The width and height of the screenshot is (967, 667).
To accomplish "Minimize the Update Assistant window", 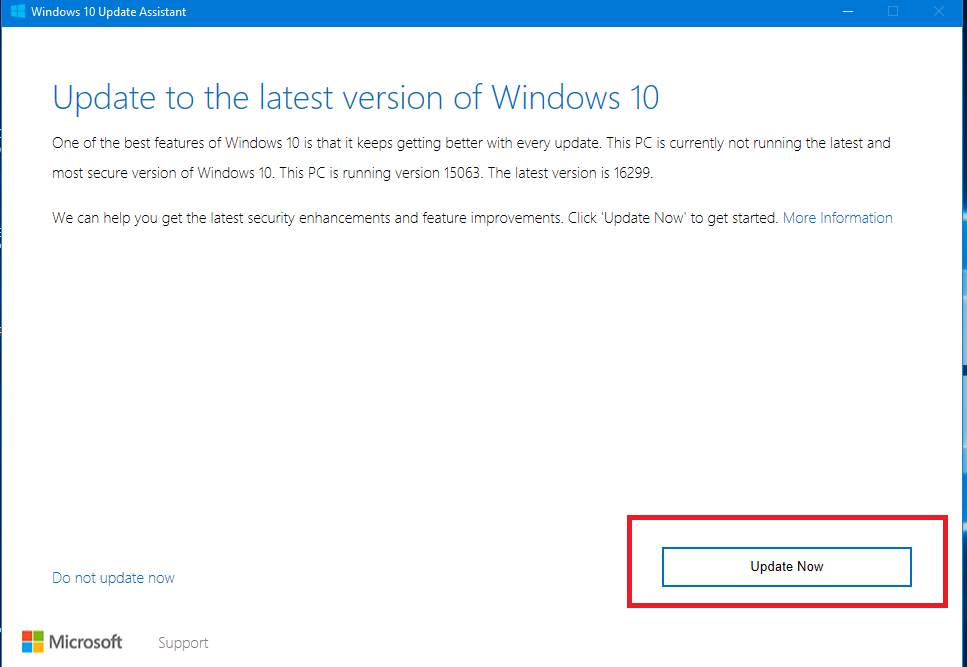I will click(x=848, y=11).
